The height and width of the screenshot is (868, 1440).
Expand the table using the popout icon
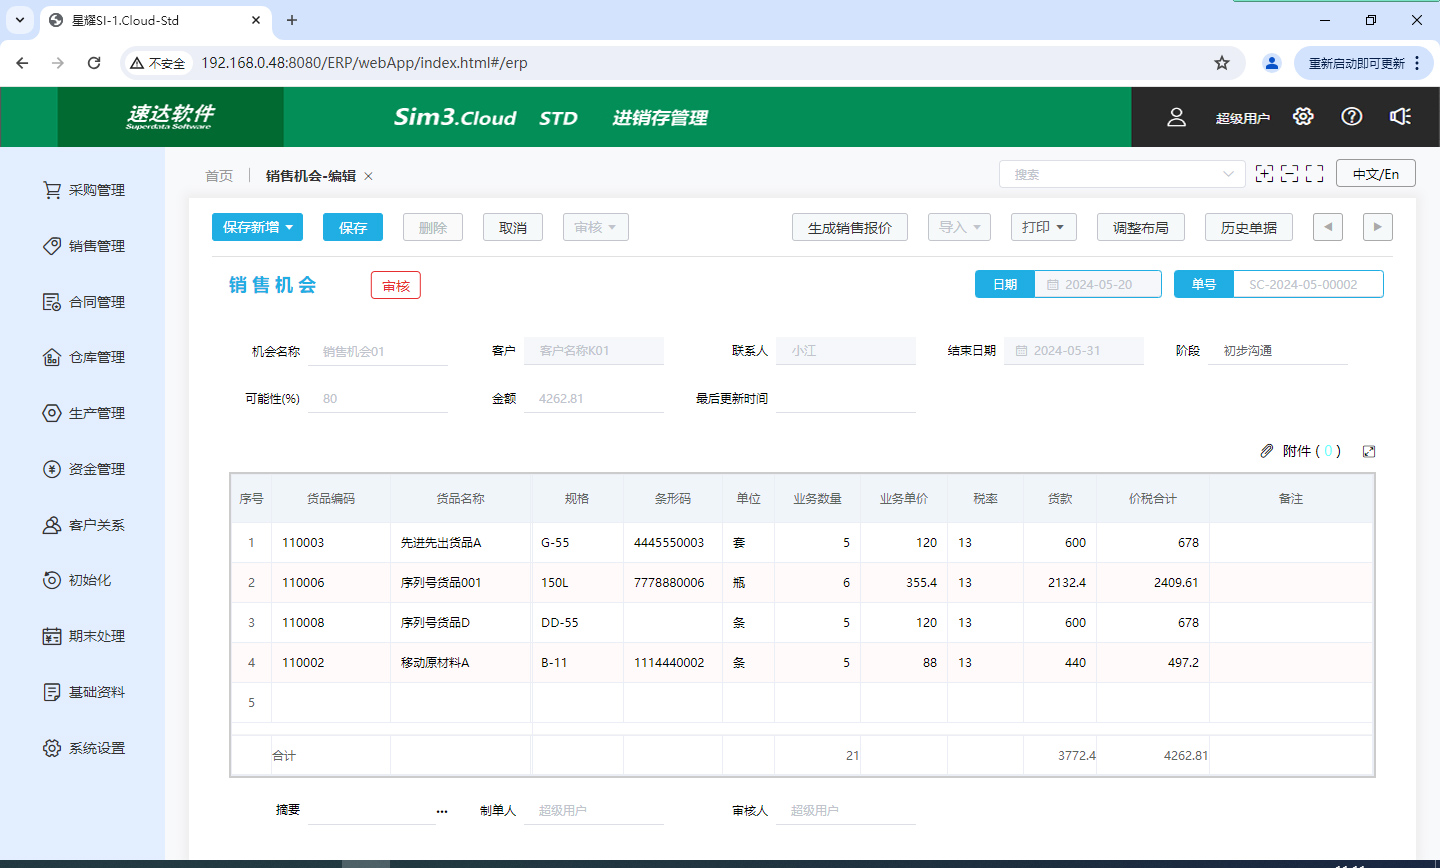(x=1369, y=452)
